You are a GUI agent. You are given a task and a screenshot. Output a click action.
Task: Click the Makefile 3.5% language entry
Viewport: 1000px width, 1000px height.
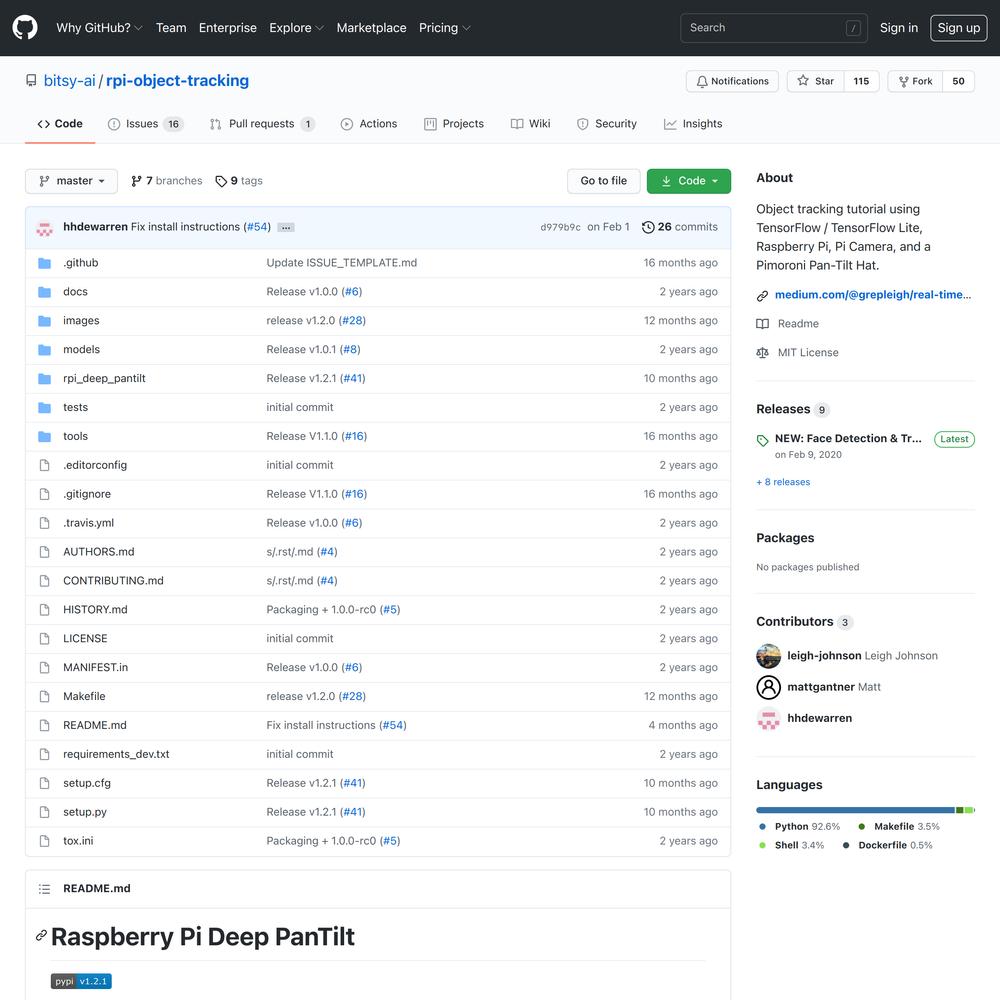[899, 827]
